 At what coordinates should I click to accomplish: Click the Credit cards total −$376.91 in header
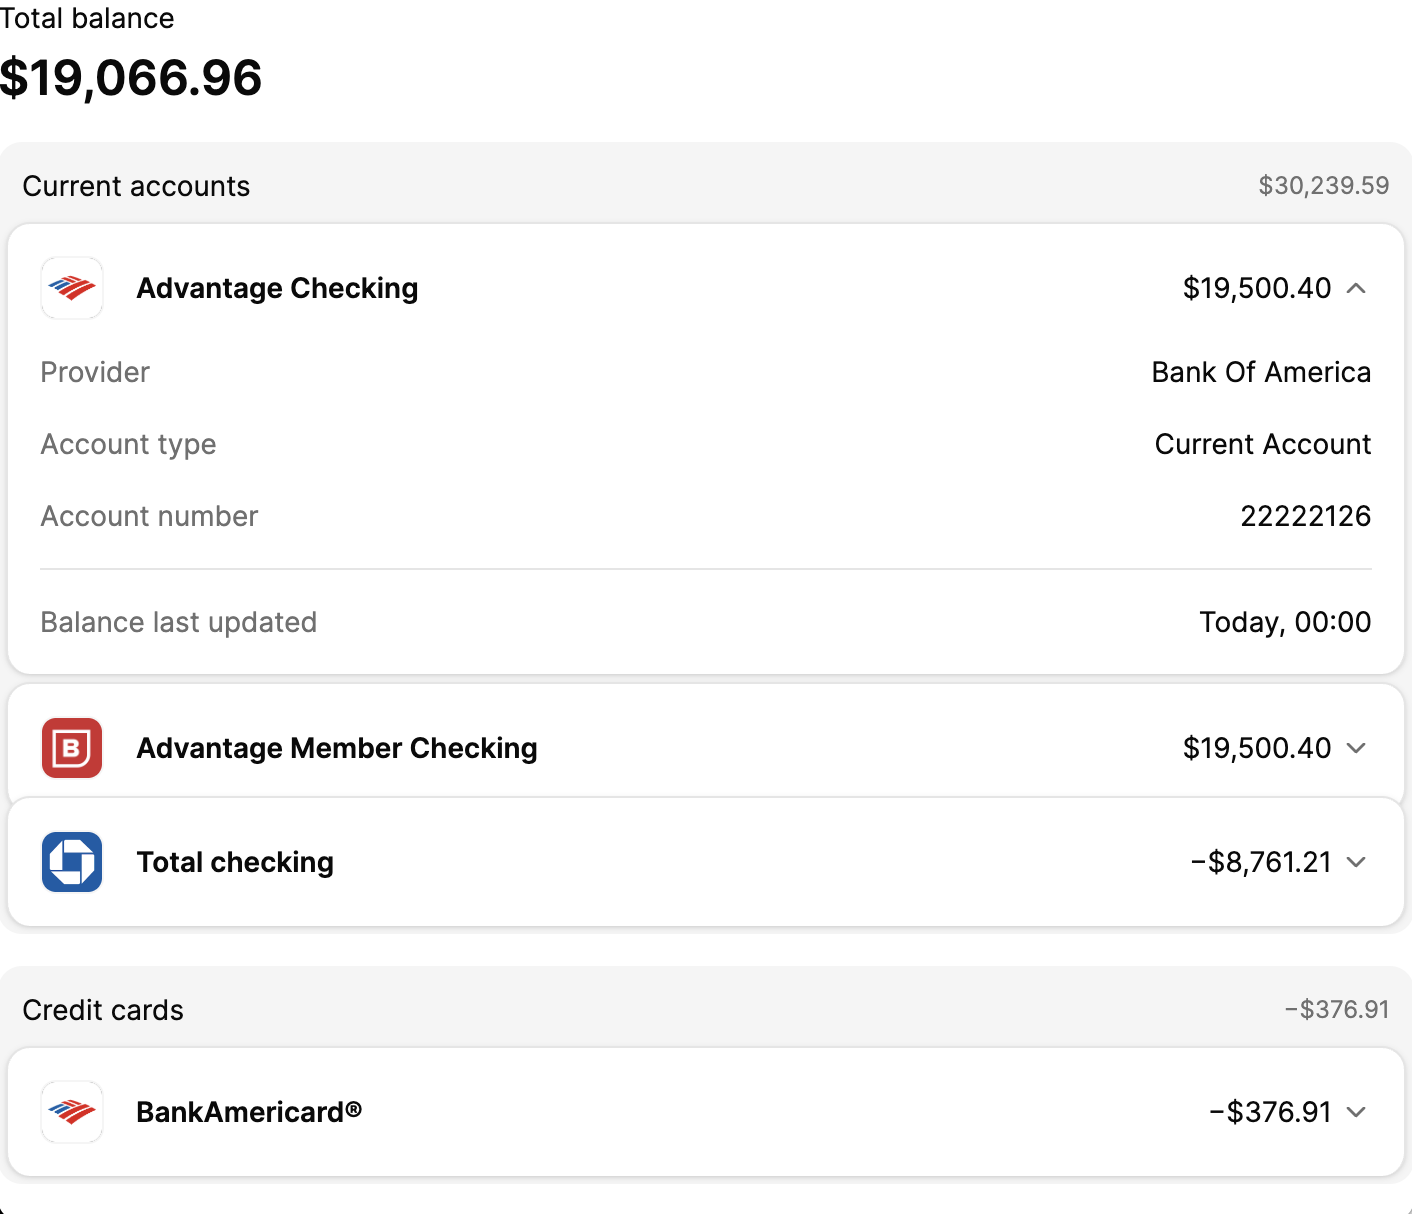pos(1337,1010)
